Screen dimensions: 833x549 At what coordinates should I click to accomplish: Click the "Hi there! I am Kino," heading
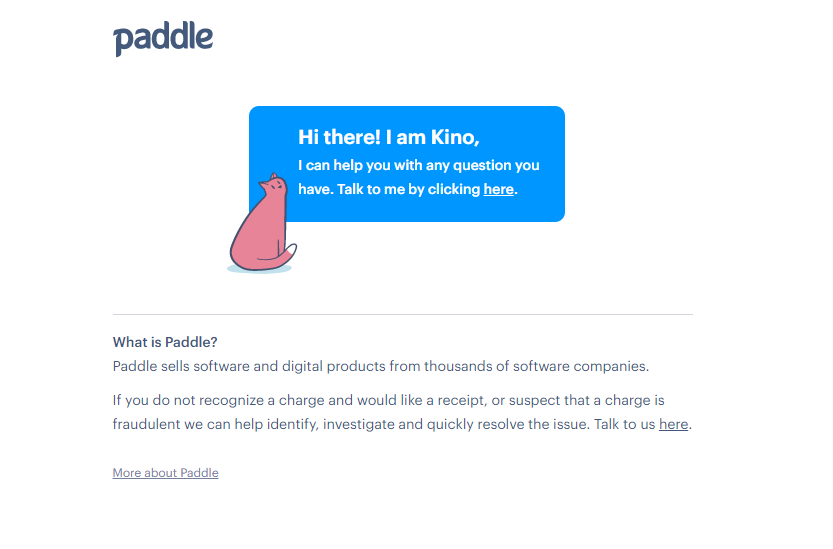[x=389, y=137]
